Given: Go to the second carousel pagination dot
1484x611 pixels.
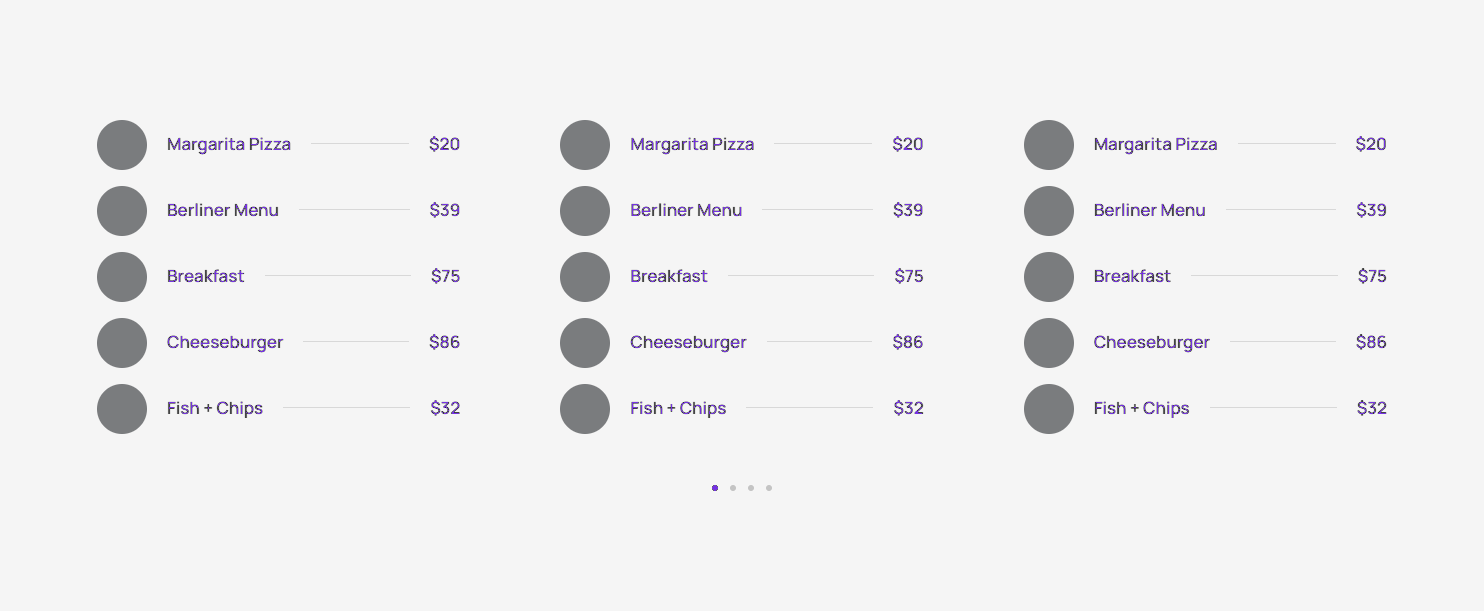Looking at the screenshot, I should [733, 488].
